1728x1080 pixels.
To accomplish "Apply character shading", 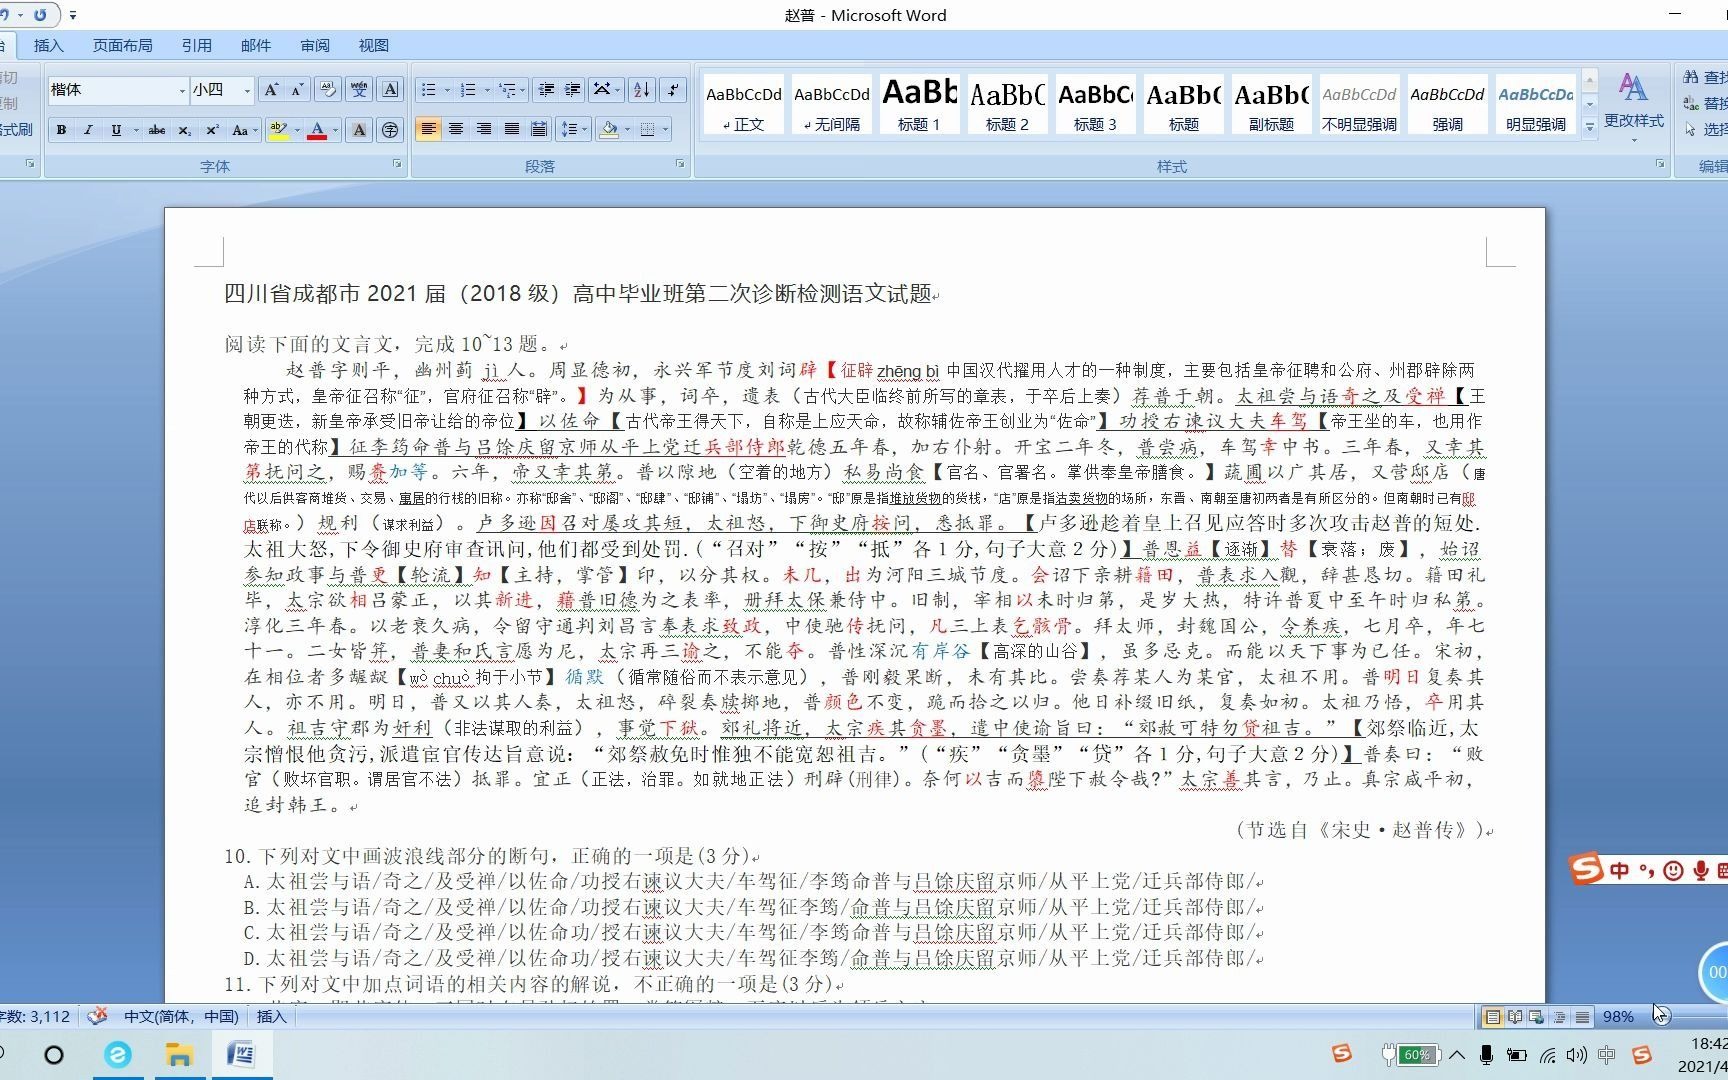I will pos(359,130).
